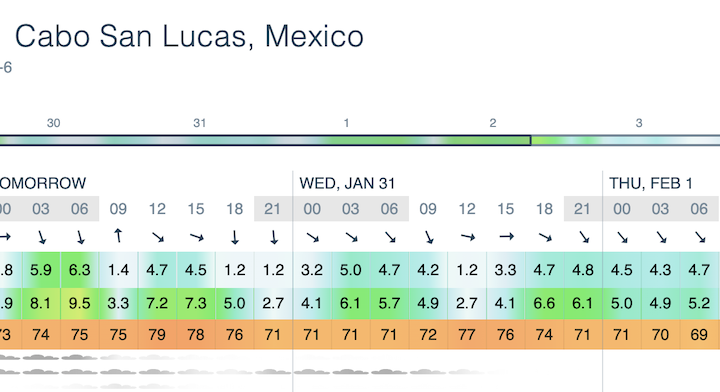Click the 9.5 wind gust value
This screenshot has height=392, width=720.
tap(79, 303)
